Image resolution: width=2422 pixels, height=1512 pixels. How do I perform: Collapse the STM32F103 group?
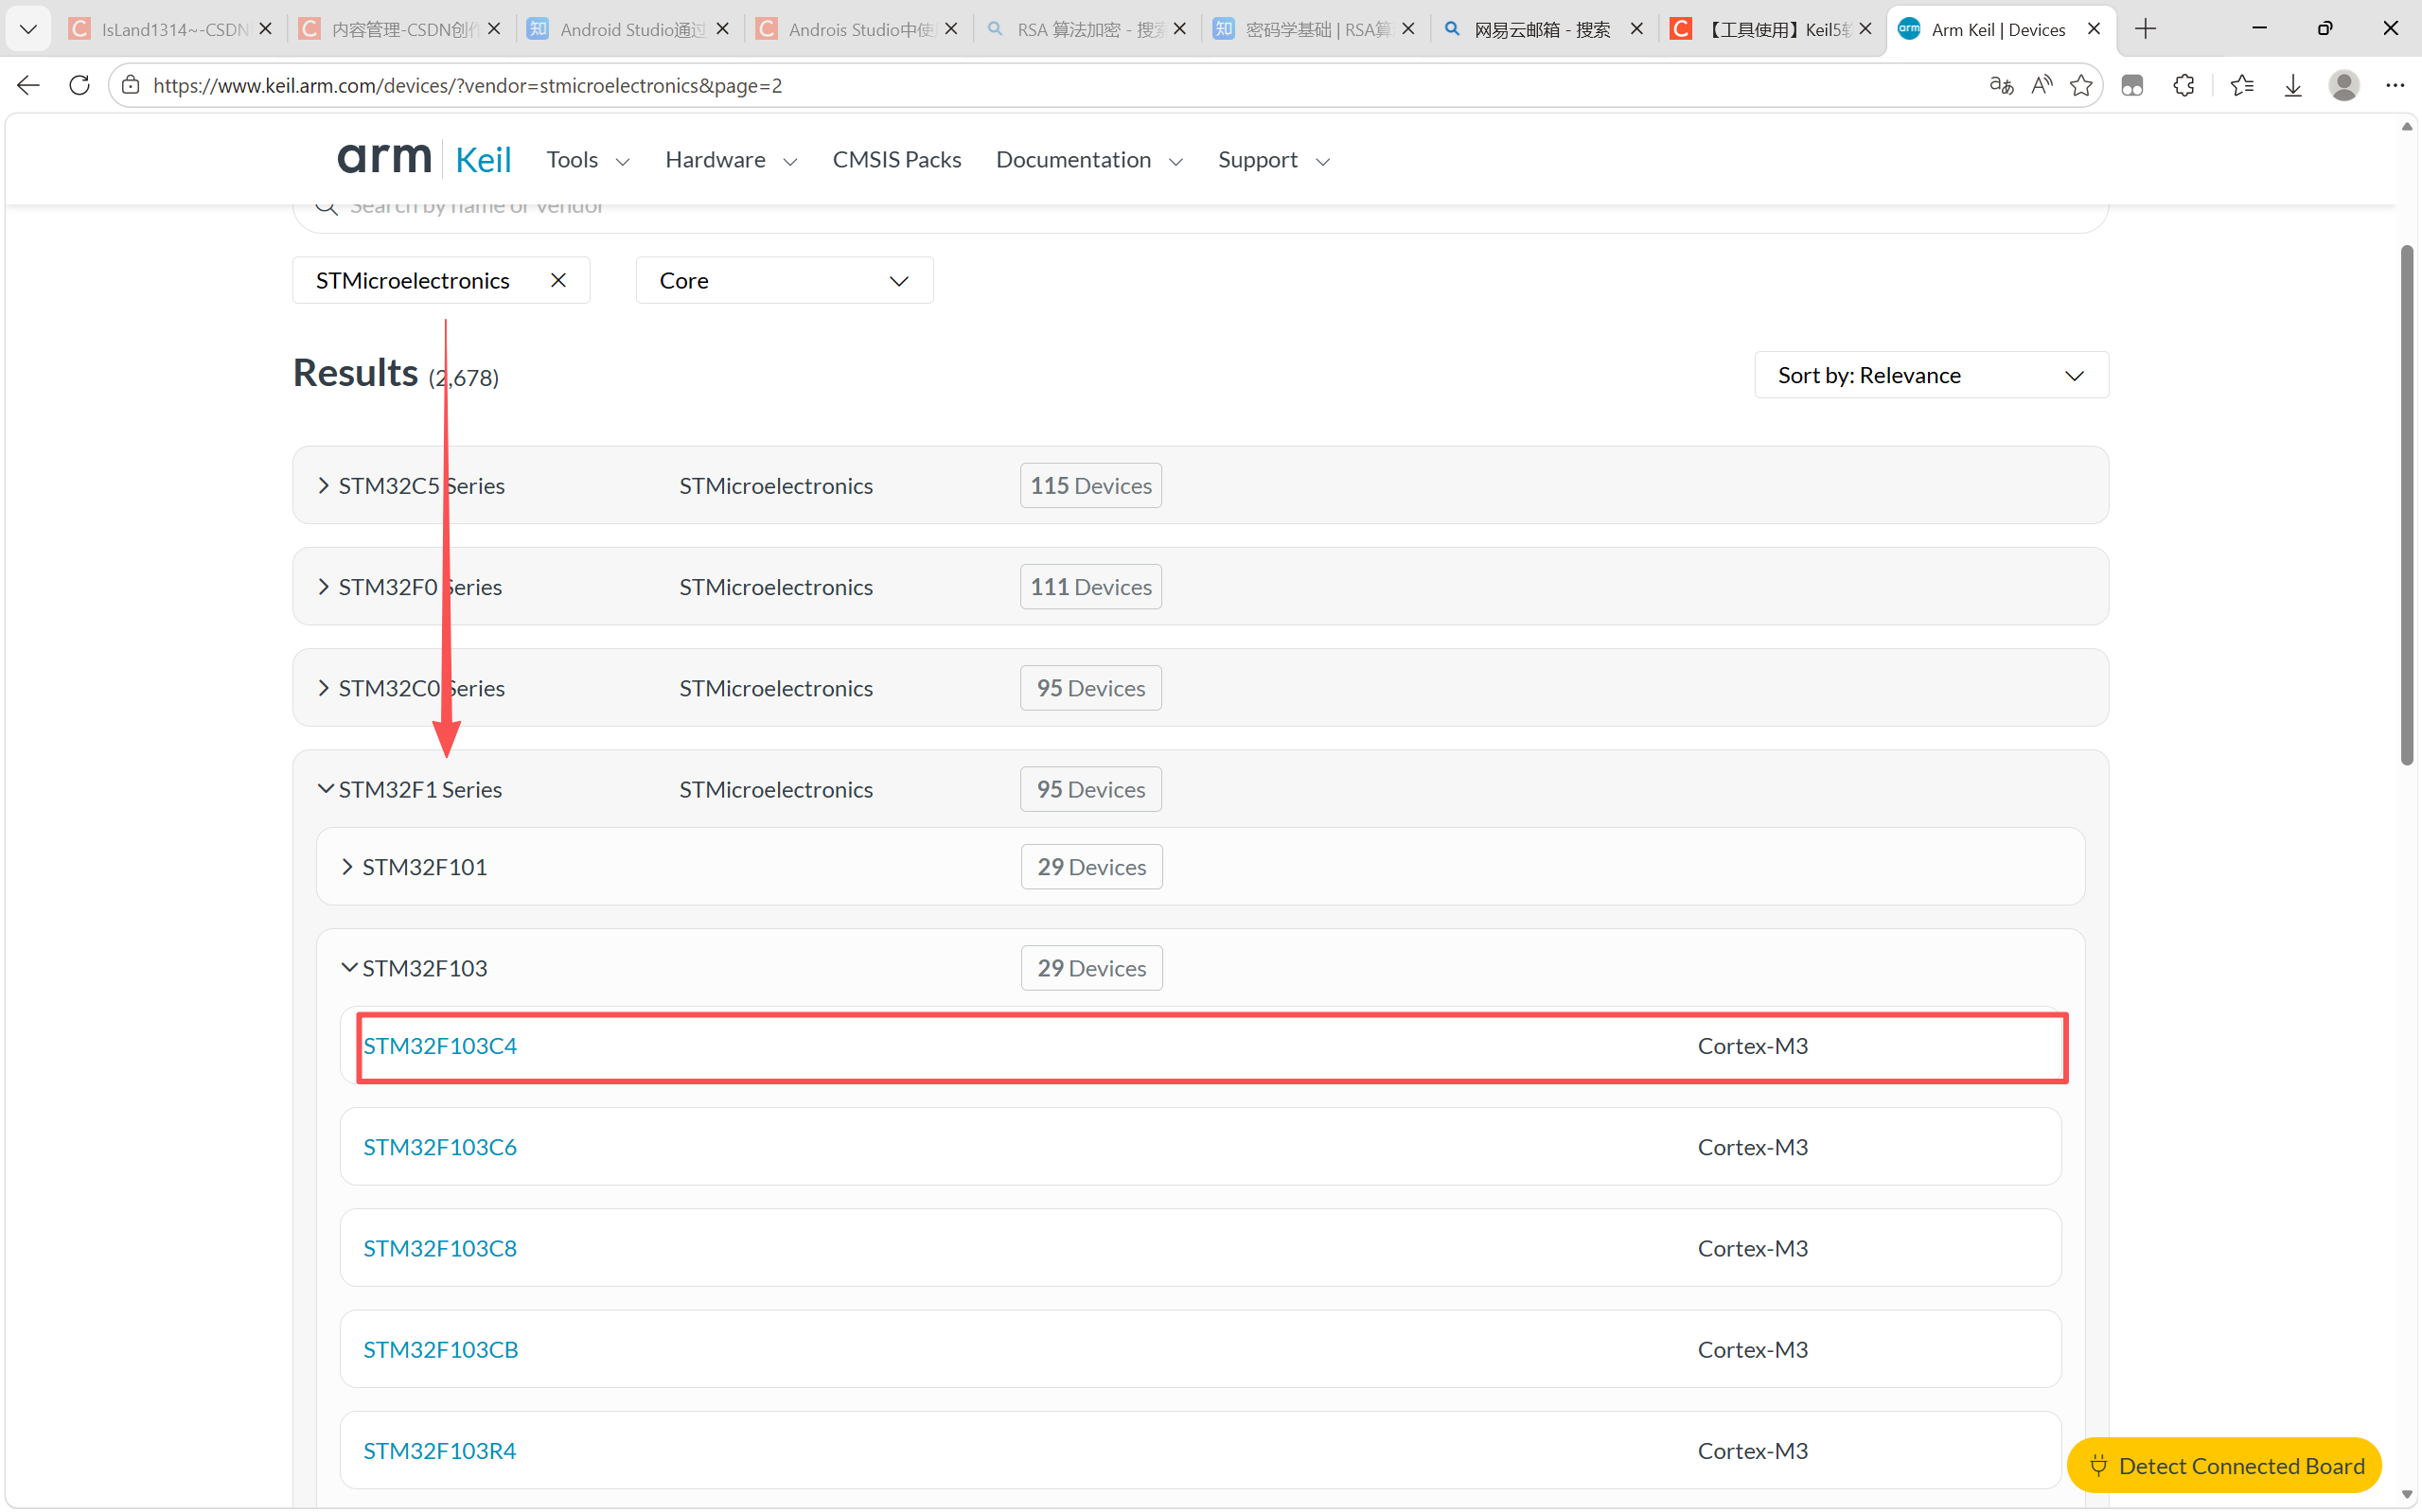pyautogui.click(x=349, y=968)
